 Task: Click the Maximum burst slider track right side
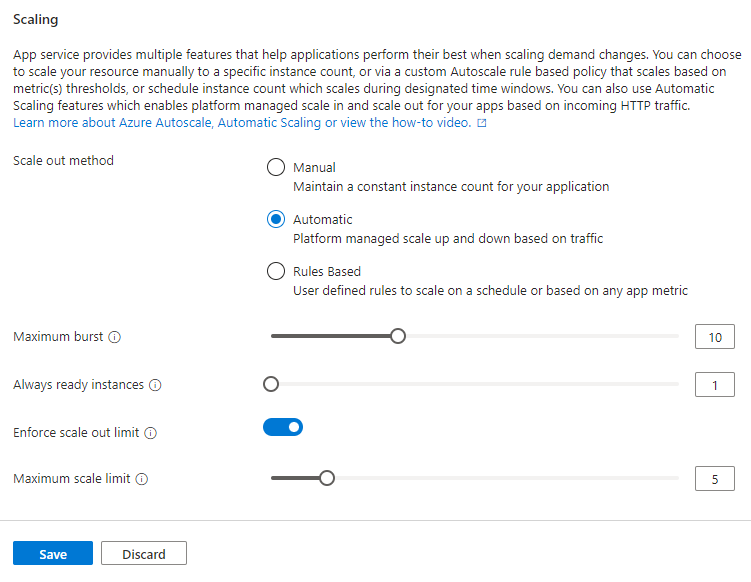coord(542,336)
